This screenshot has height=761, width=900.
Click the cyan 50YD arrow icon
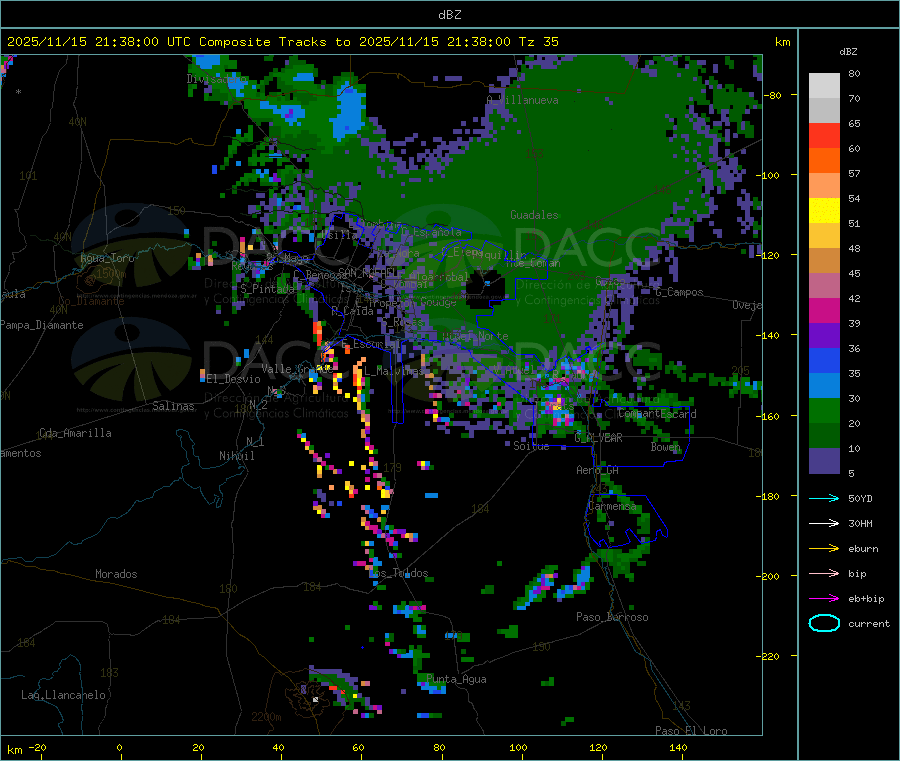[824, 498]
